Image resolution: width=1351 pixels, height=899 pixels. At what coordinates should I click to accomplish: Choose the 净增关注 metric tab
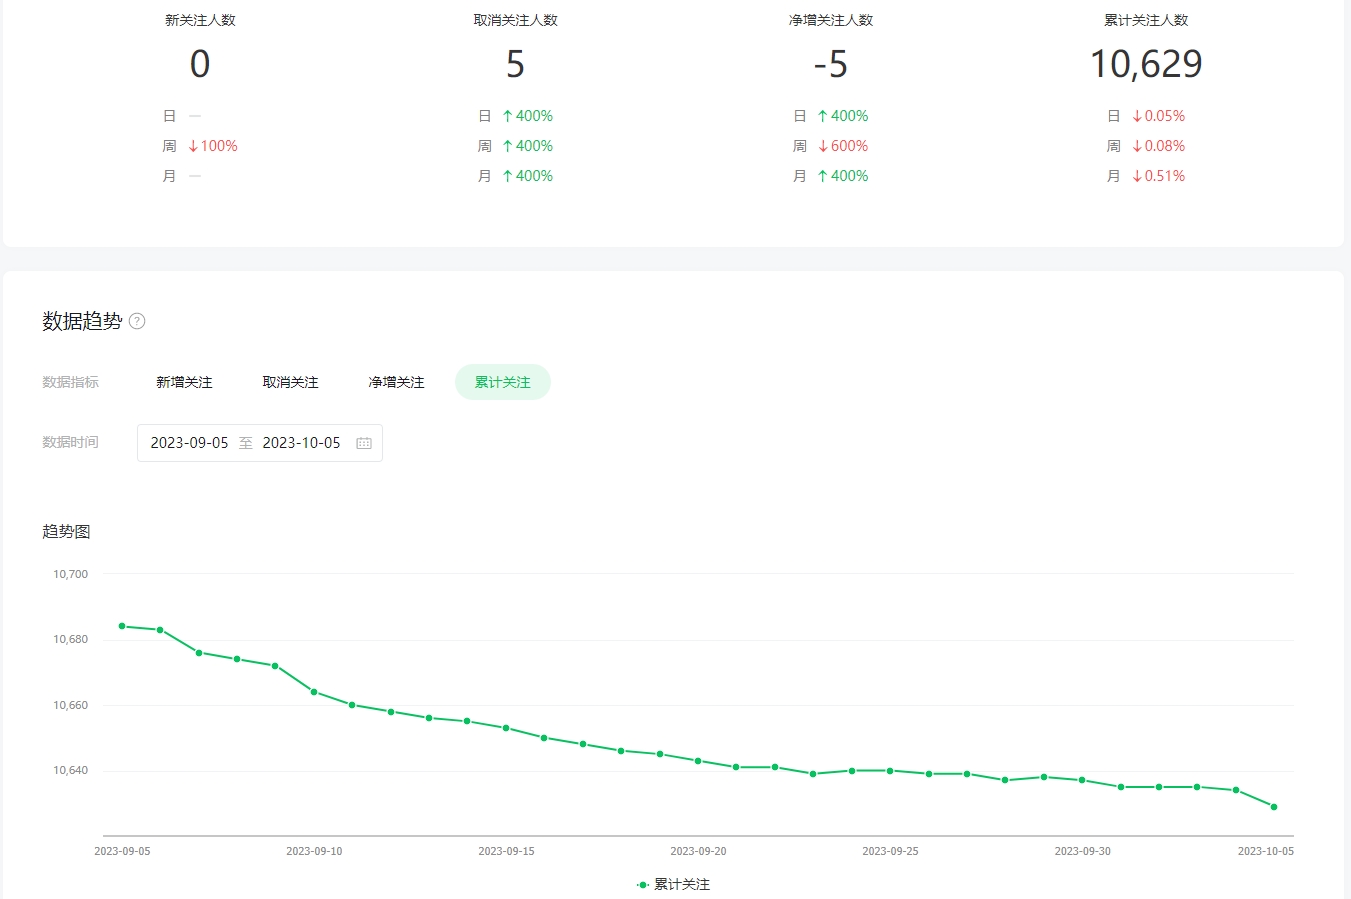point(396,382)
